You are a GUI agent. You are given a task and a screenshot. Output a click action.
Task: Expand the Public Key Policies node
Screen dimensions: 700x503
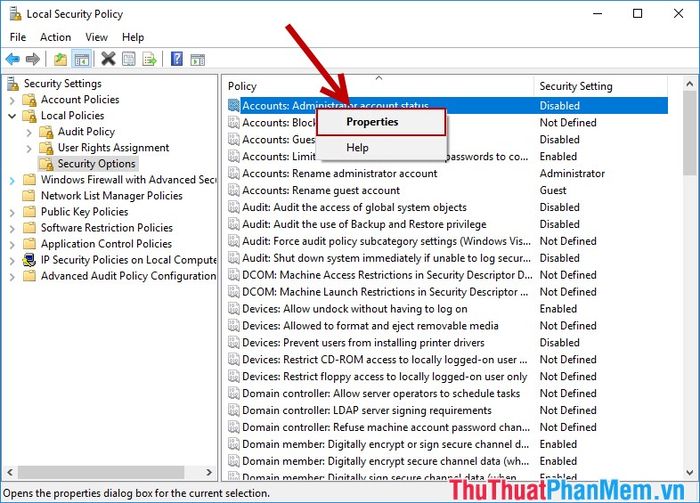(12, 213)
